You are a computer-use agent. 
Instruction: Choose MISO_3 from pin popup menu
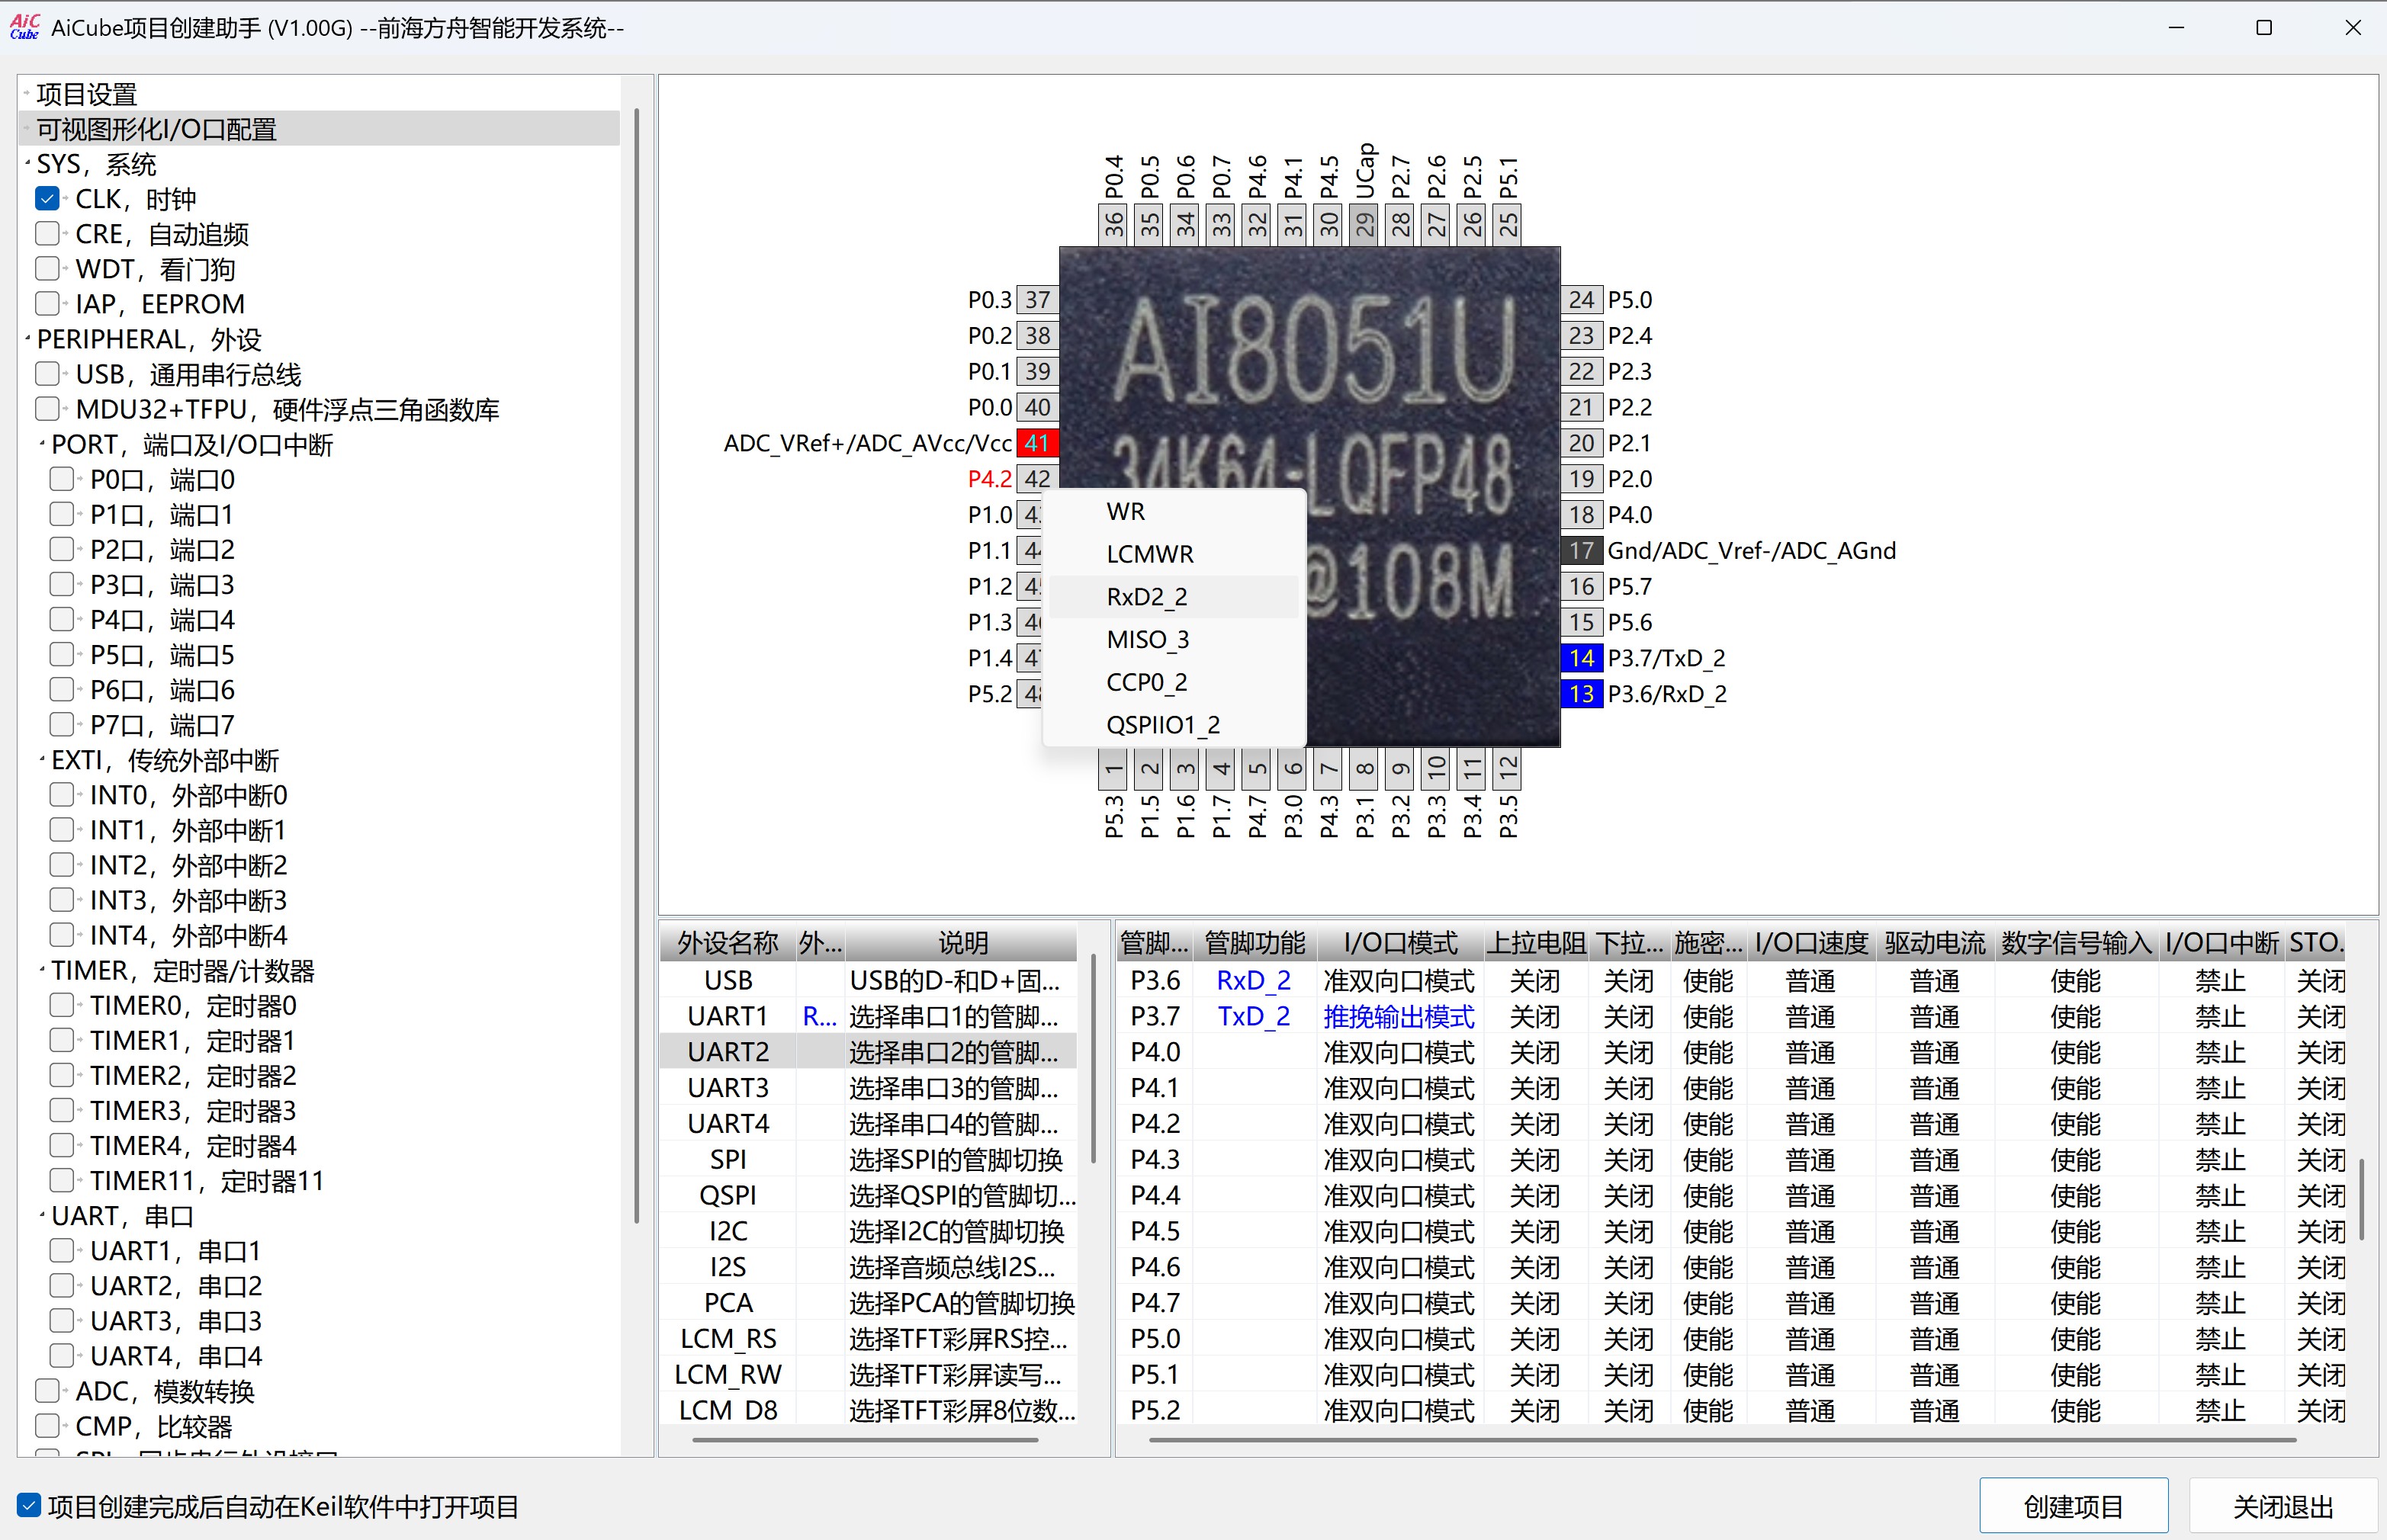tap(1147, 640)
